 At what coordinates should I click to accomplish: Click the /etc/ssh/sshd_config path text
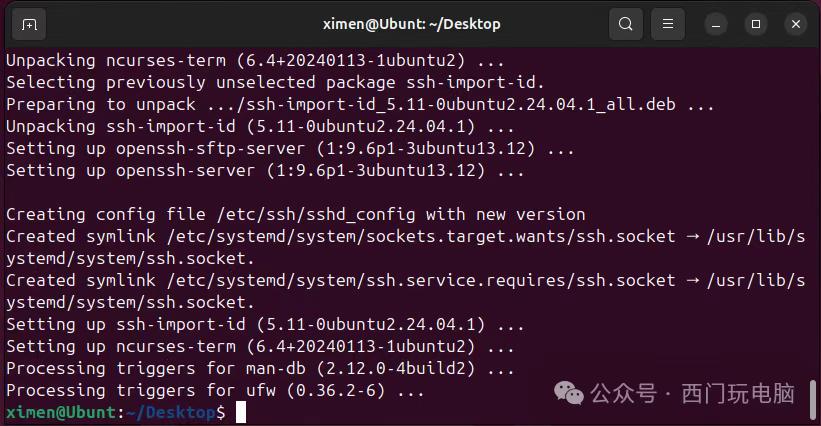click(316, 215)
